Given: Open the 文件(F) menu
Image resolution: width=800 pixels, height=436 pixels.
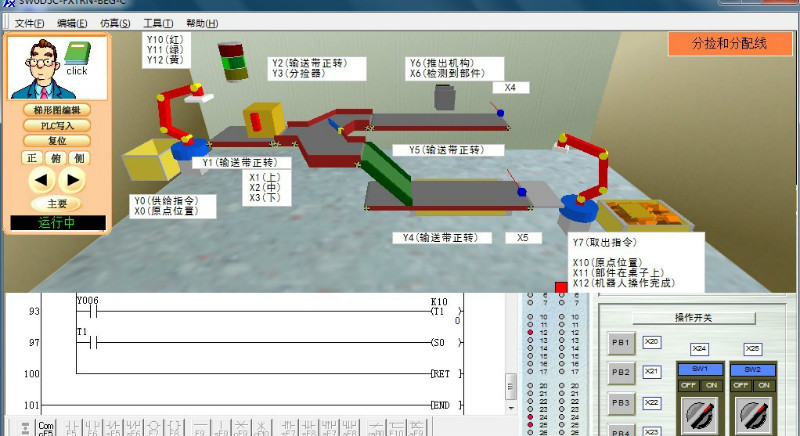Looking at the screenshot, I should 29,22.
